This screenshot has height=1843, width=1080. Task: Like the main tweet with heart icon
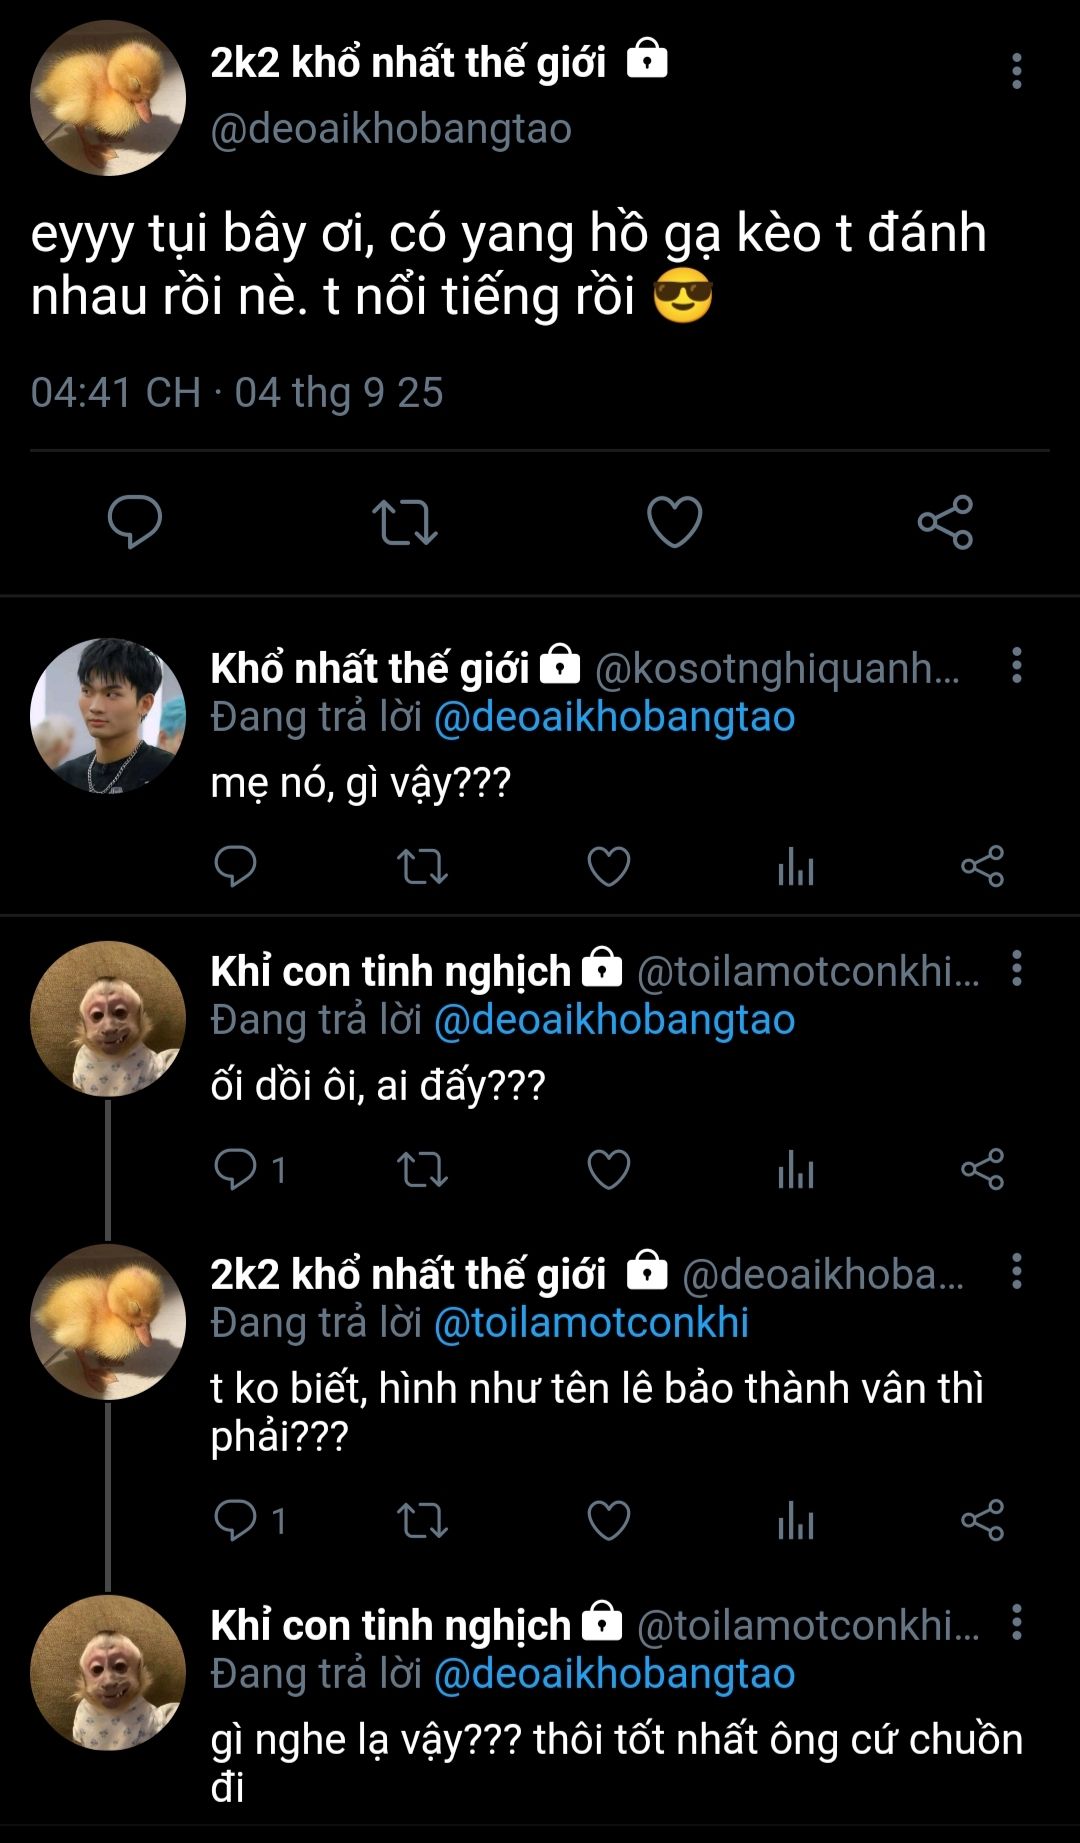tap(675, 522)
